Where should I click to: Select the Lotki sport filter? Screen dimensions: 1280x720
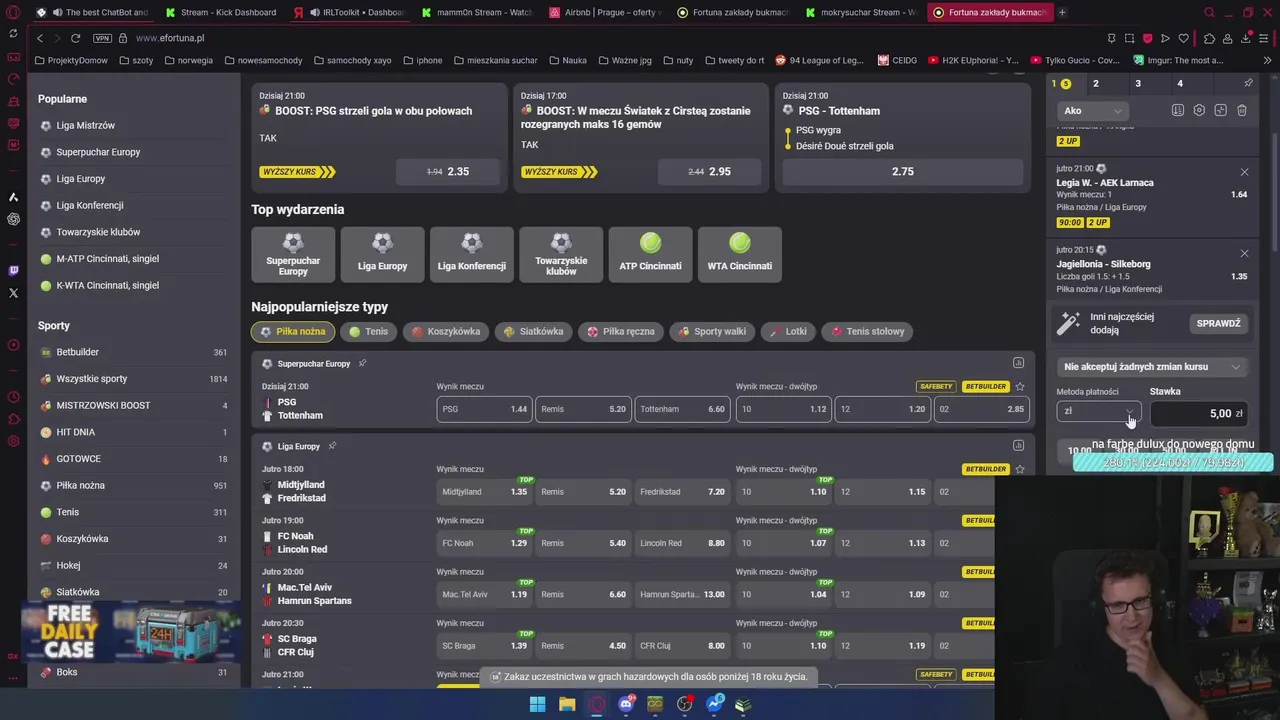click(788, 331)
